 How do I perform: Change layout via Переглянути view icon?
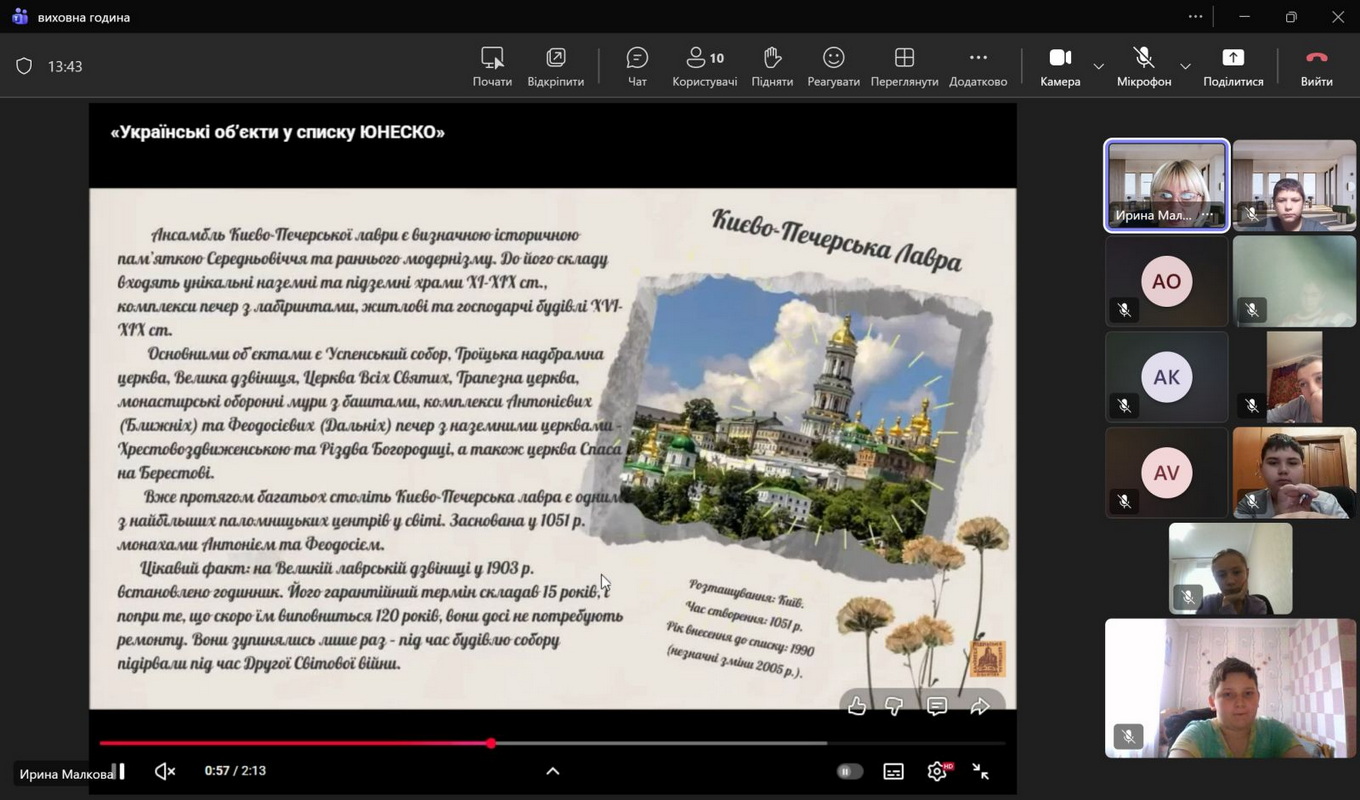pyautogui.click(x=904, y=67)
